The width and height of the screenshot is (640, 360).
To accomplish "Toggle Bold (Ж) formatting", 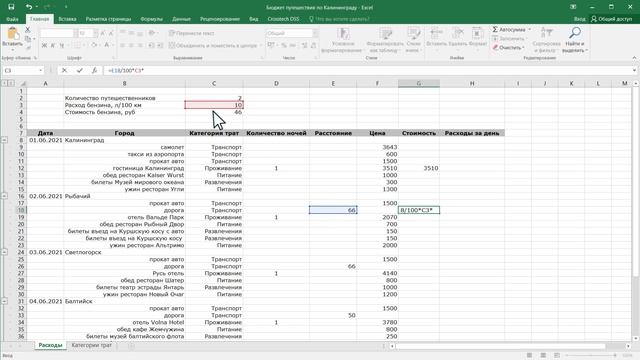I will point(44,45).
